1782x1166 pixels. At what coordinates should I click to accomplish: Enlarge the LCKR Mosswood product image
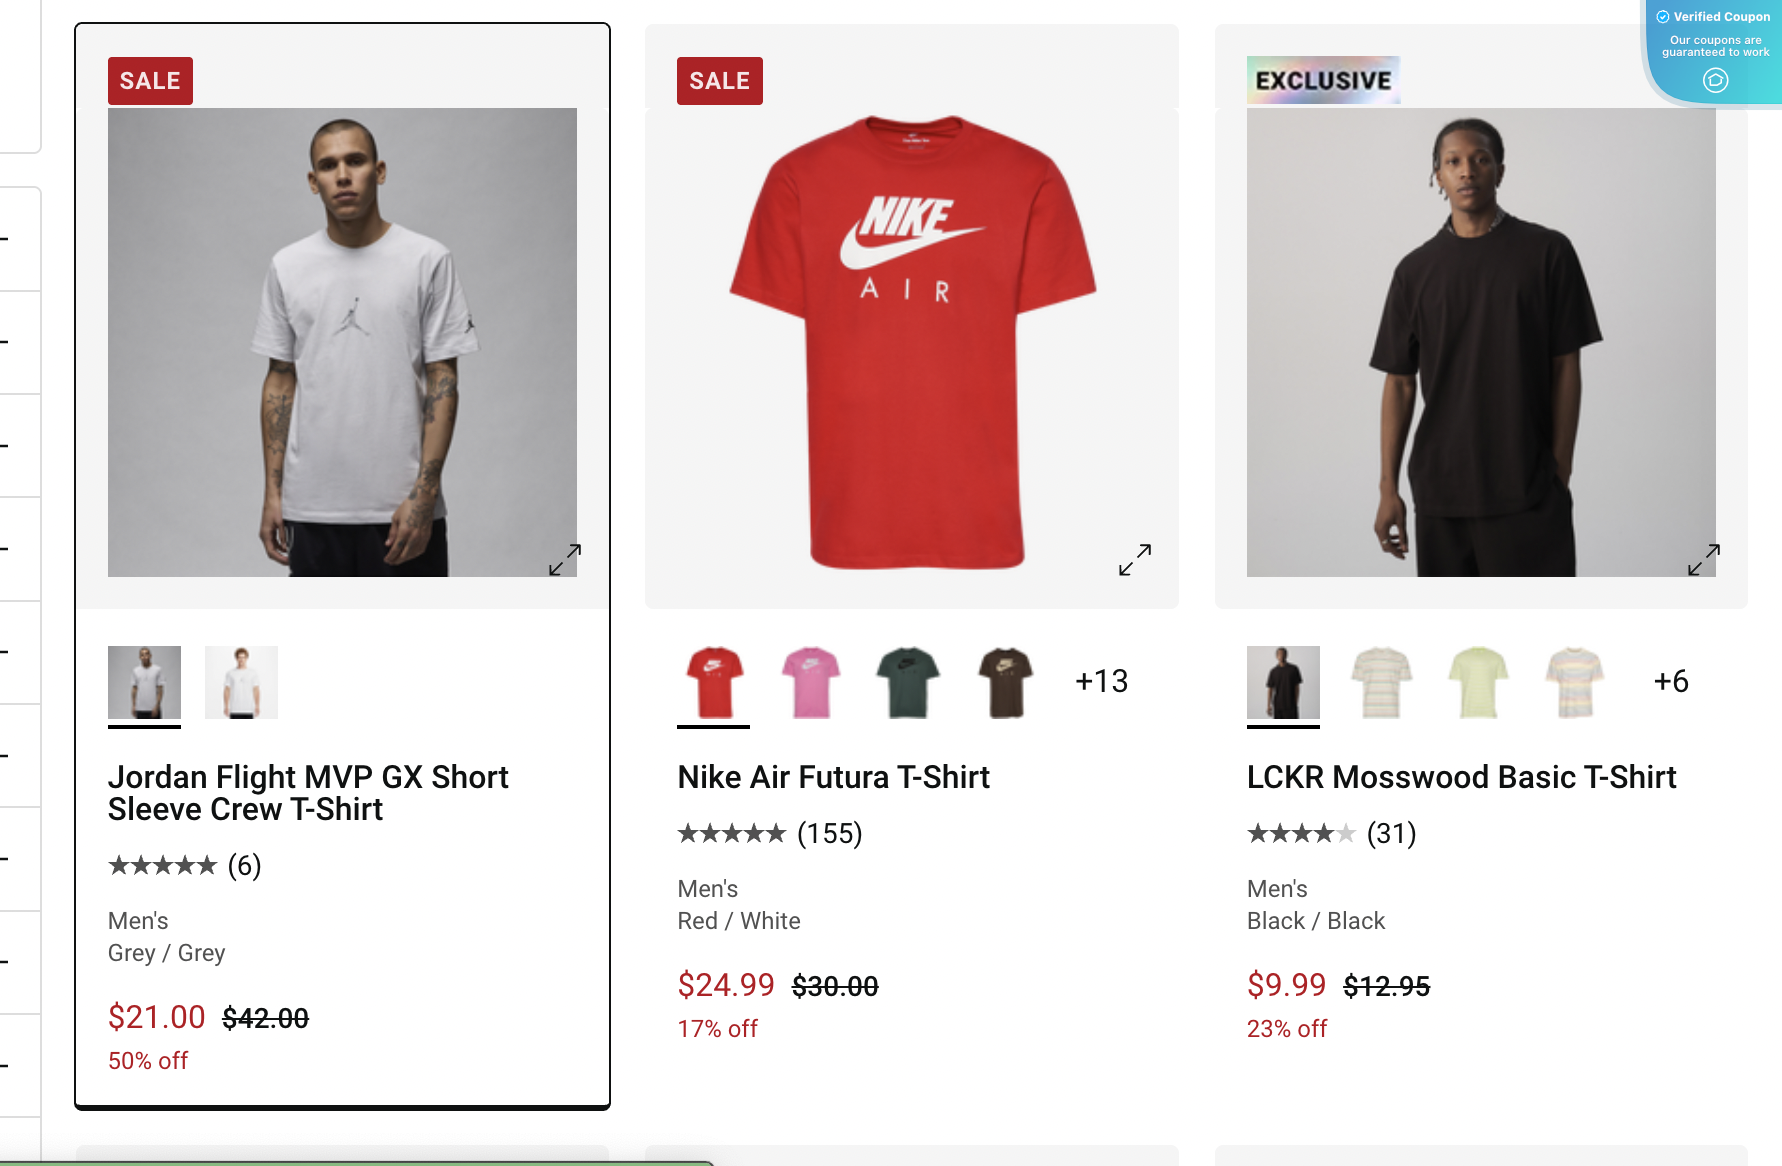click(x=1703, y=559)
